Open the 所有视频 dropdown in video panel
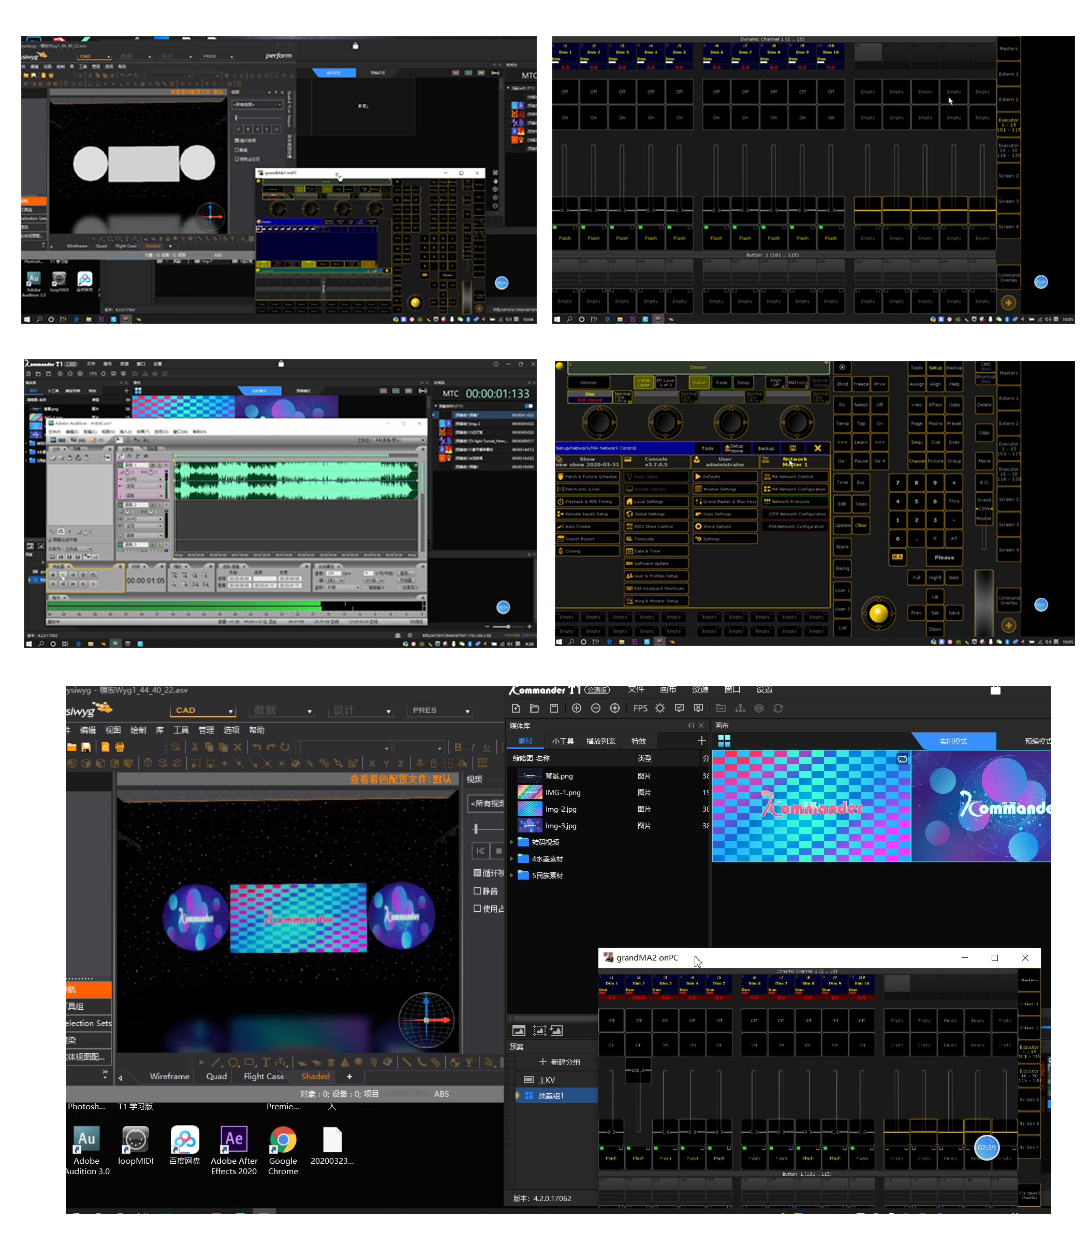 click(x=487, y=803)
